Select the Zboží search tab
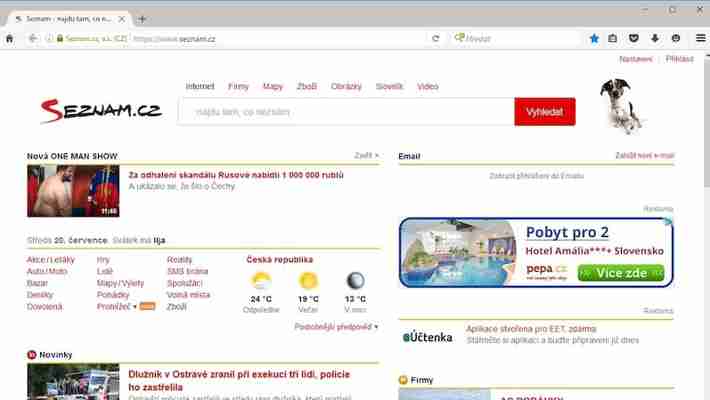Image resolution: width=710 pixels, height=400 pixels. click(307, 86)
